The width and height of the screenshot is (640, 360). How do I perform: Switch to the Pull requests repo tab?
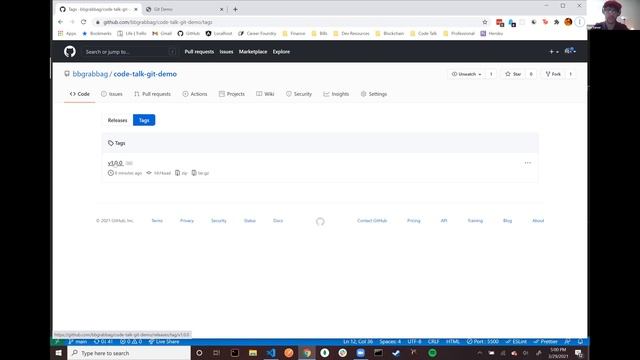click(x=152, y=94)
